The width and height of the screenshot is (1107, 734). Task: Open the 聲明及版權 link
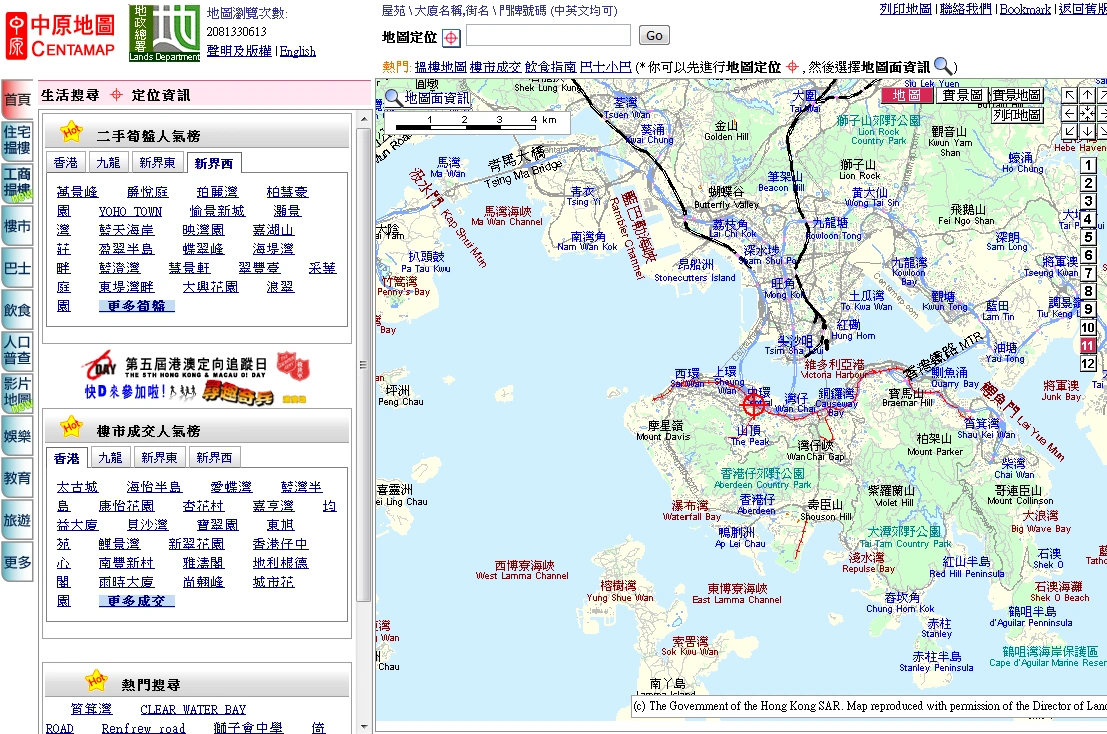point(239,52)
